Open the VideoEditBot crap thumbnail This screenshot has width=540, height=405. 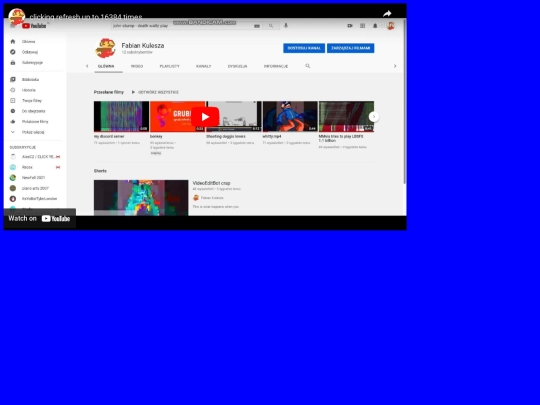tap(141, 198)
